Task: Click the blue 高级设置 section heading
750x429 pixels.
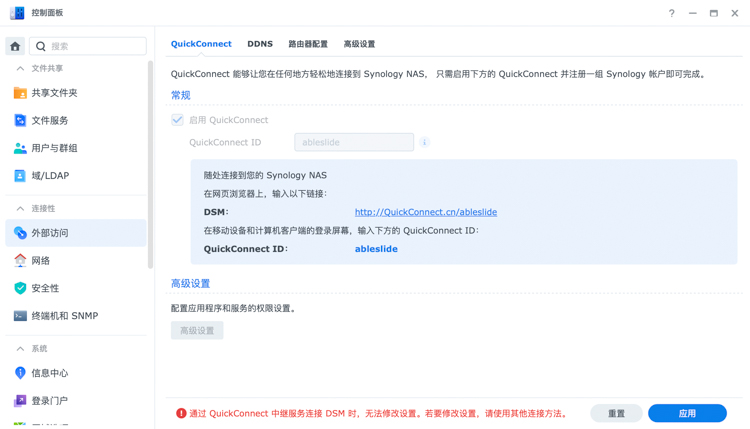Action: pos(190,284)
